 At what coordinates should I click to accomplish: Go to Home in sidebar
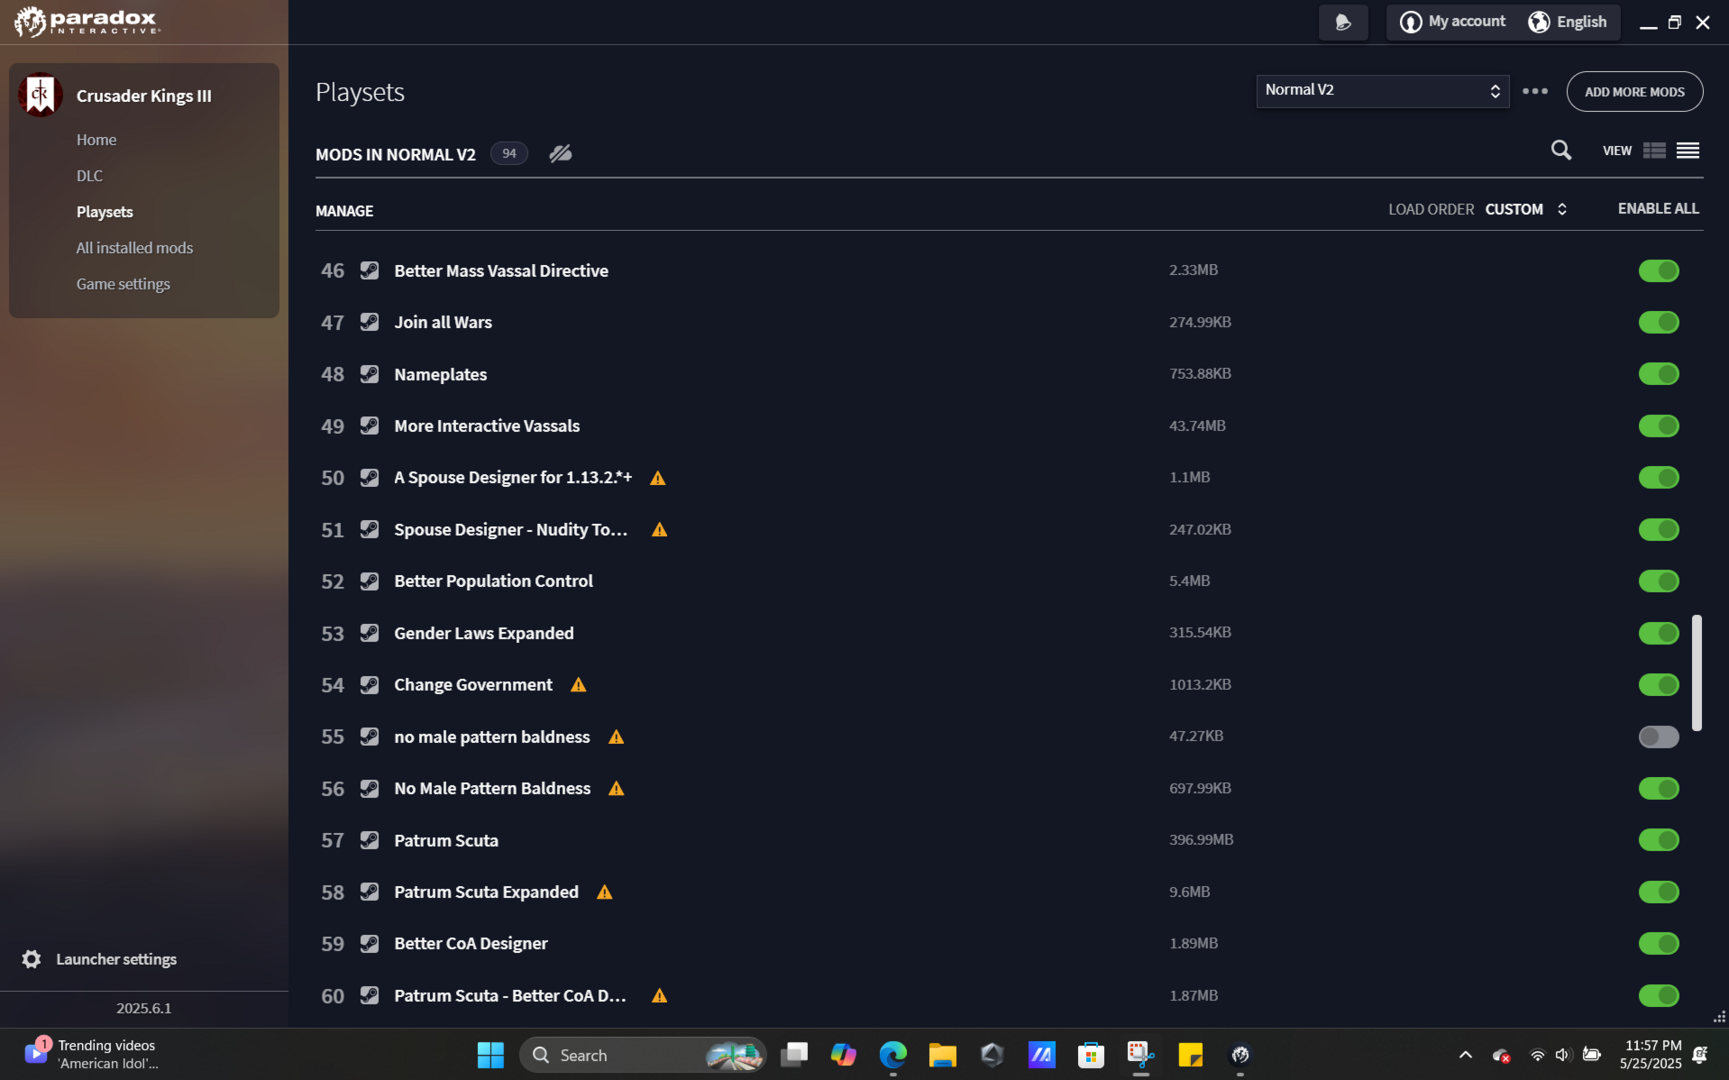(96, 140)
